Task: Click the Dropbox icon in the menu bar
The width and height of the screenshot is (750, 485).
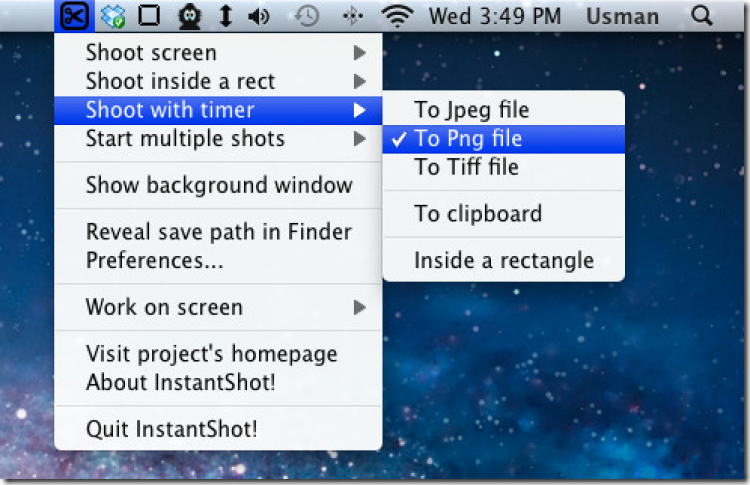Action: point(113,16)
